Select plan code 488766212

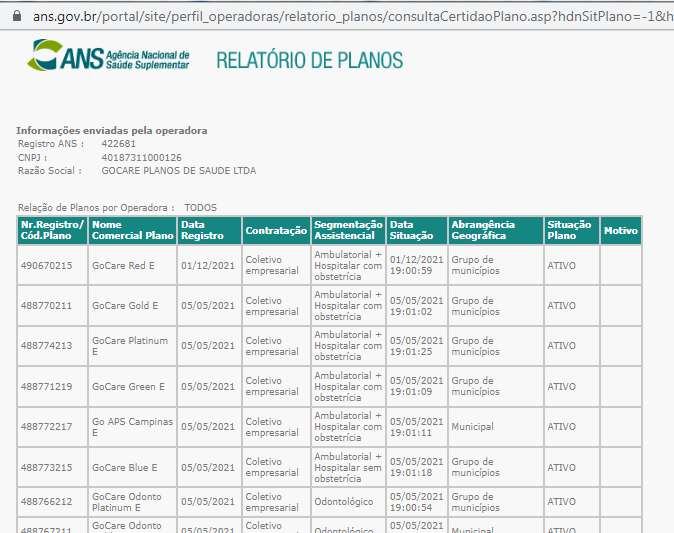tap(46, 502)
